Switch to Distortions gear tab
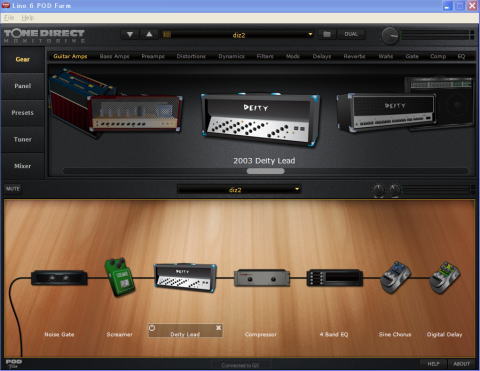 click(191, 56)
